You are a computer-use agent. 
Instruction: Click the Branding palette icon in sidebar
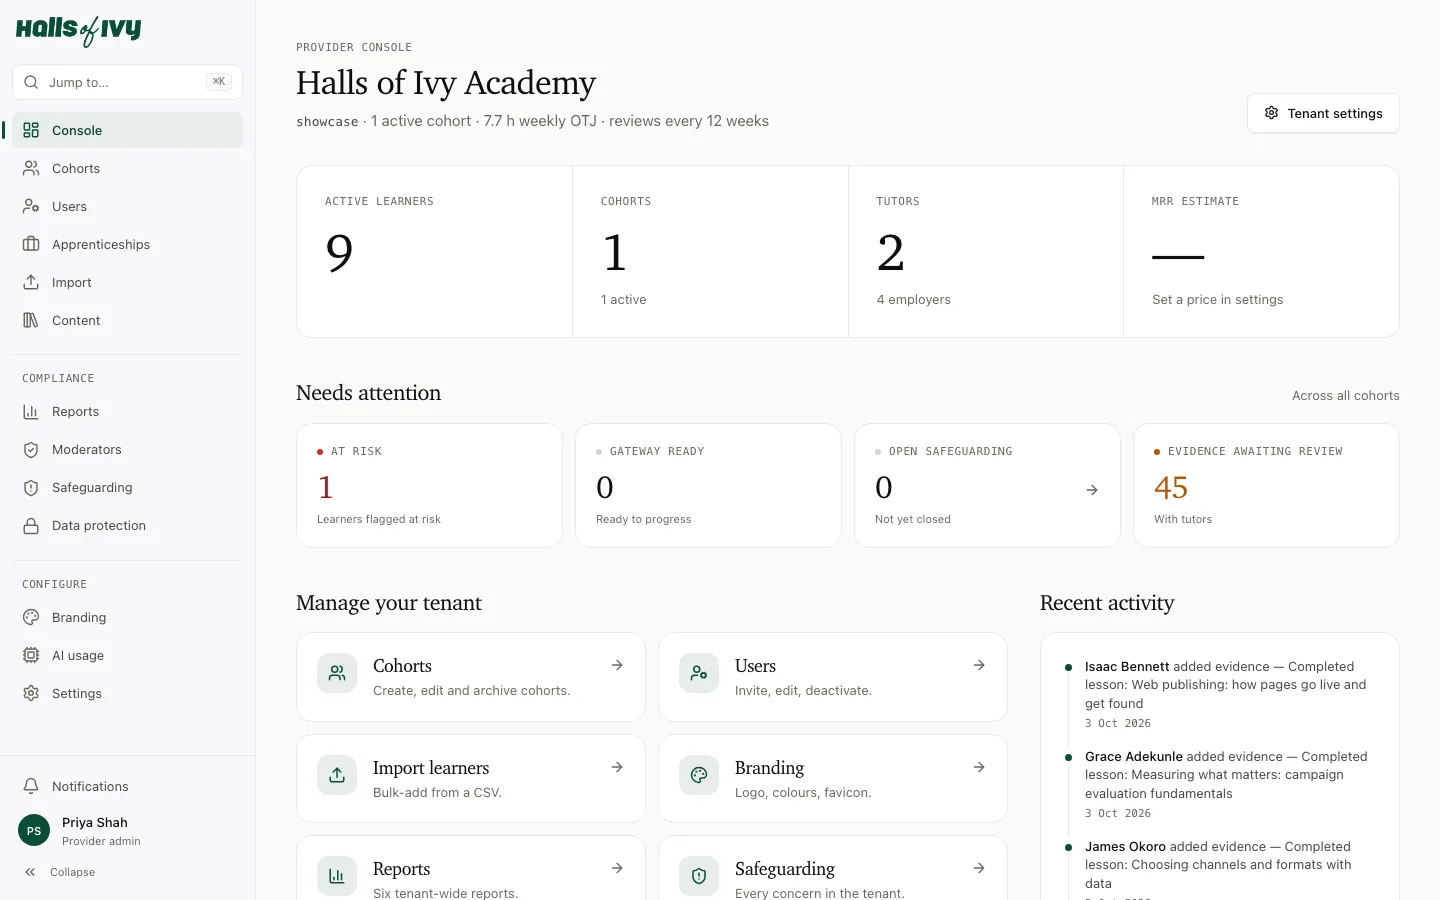point(31,617)
